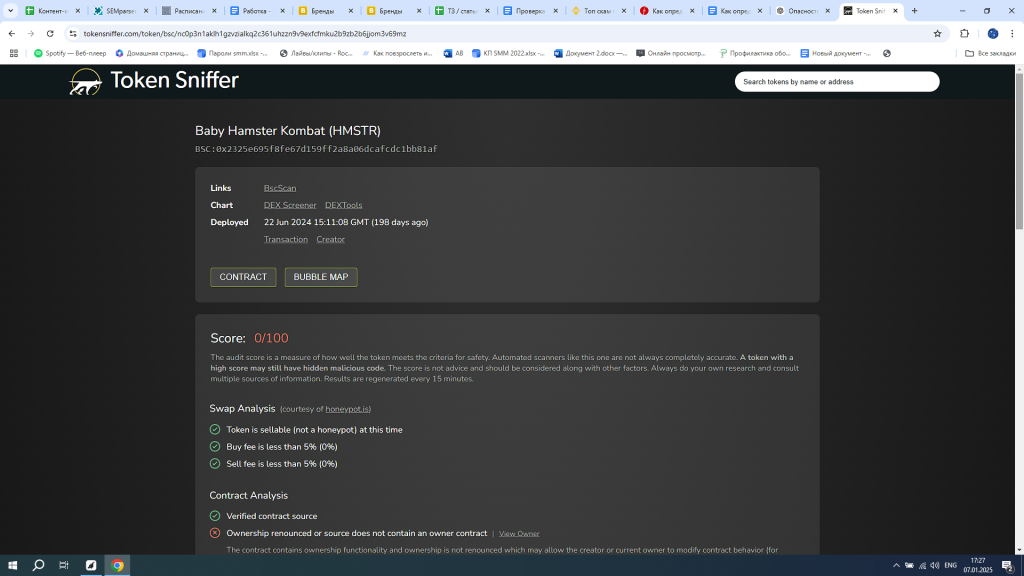The height and width of the screenshot is (576, 1024).
Task: Show hidden system tray icons
Action: pyautogui.click(x=896, y=566)
